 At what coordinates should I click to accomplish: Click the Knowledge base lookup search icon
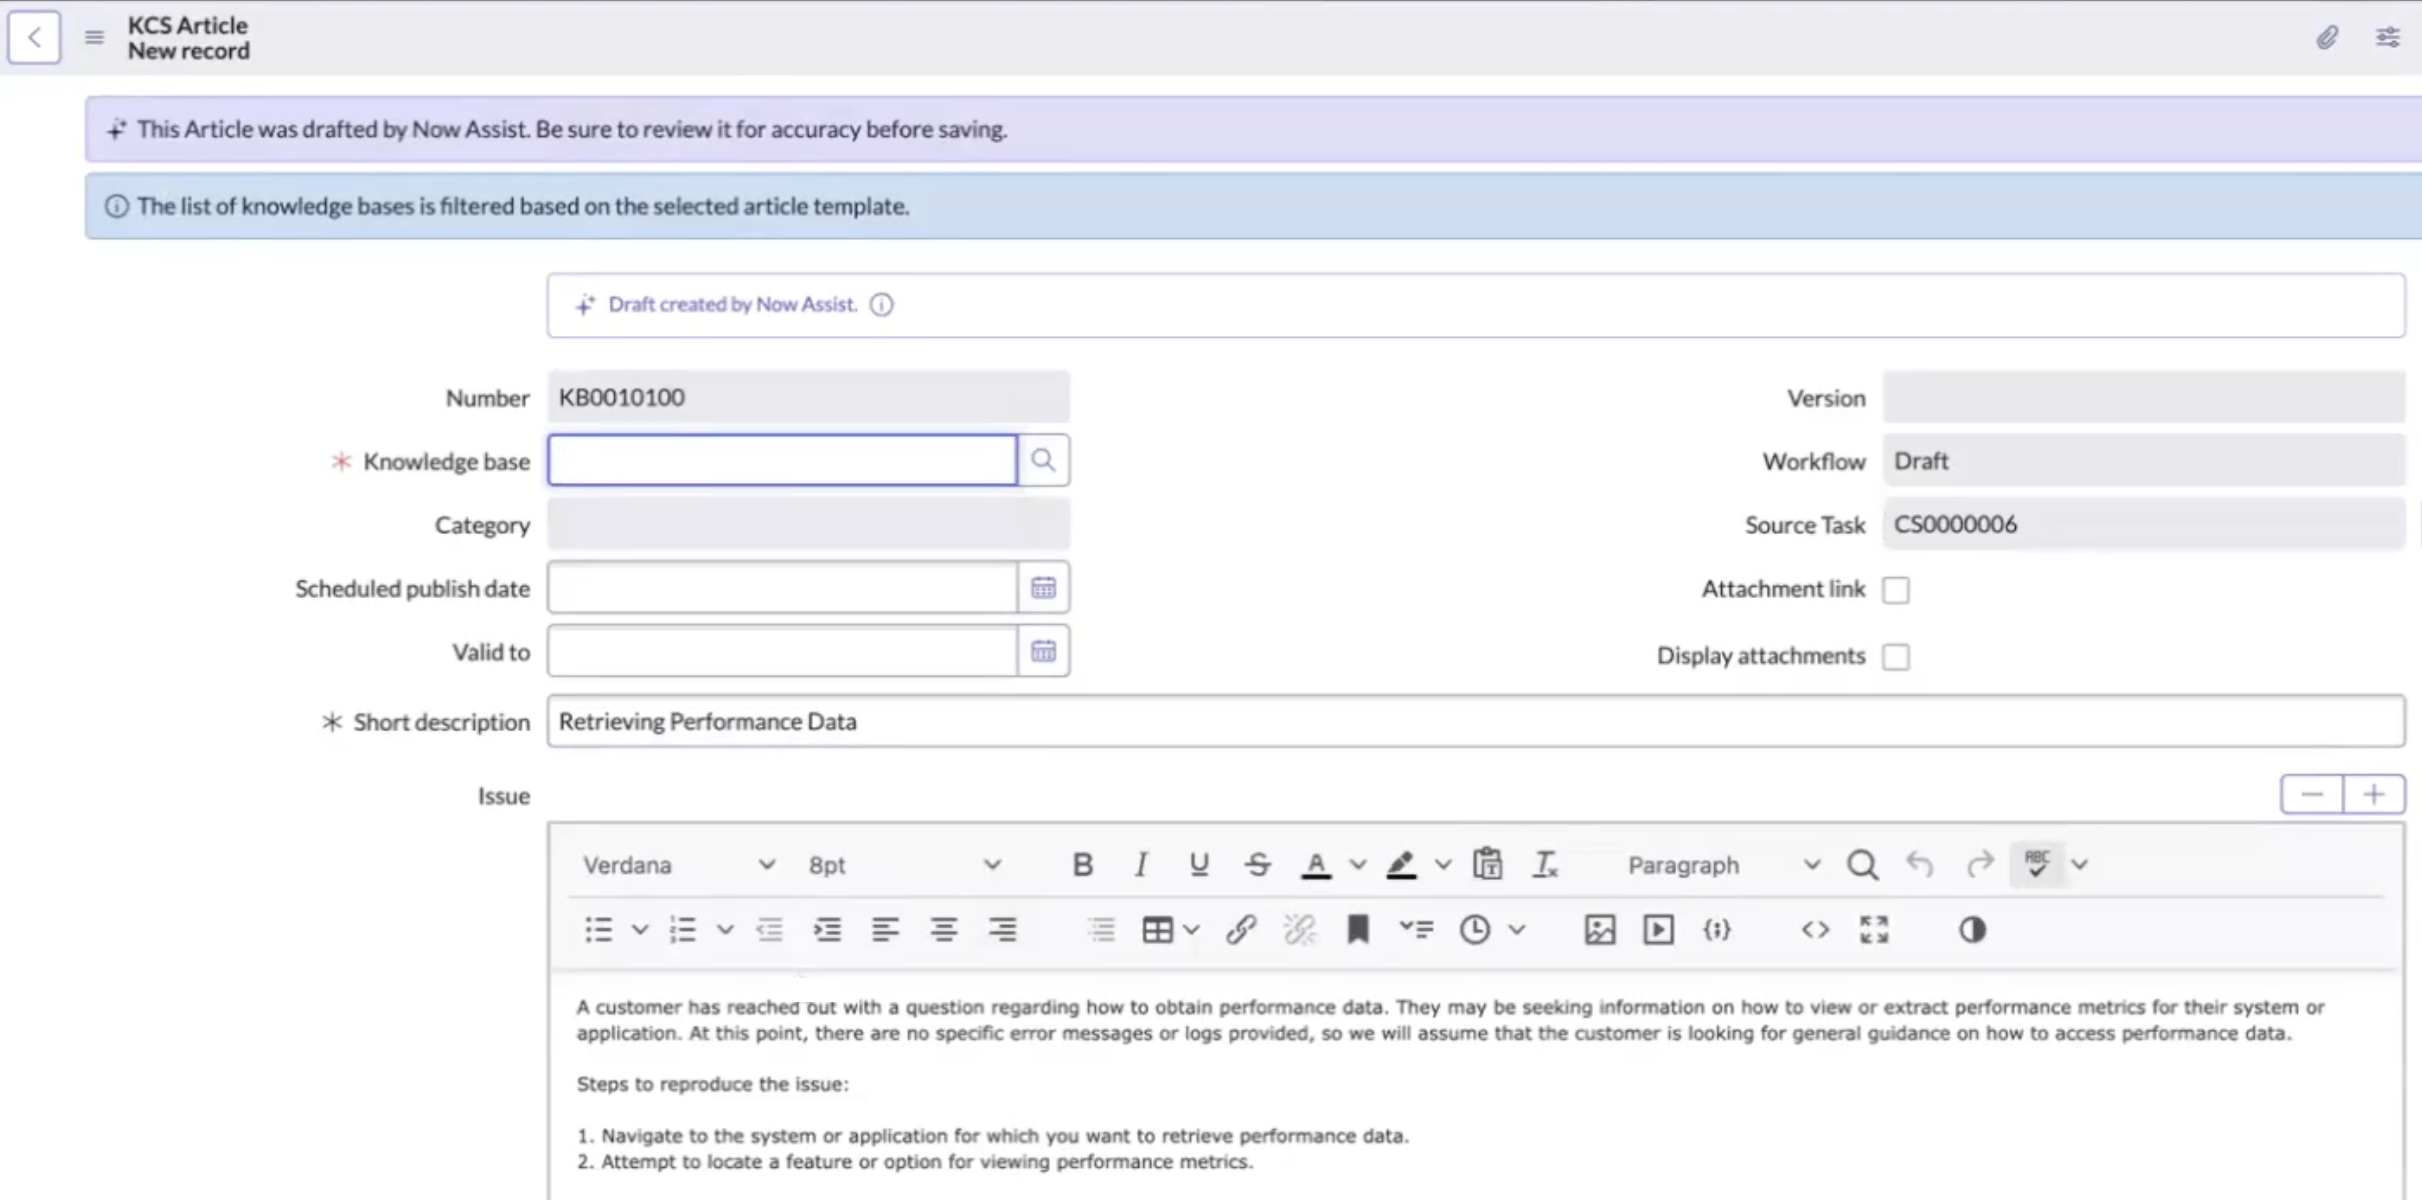tap(1043, 460)
